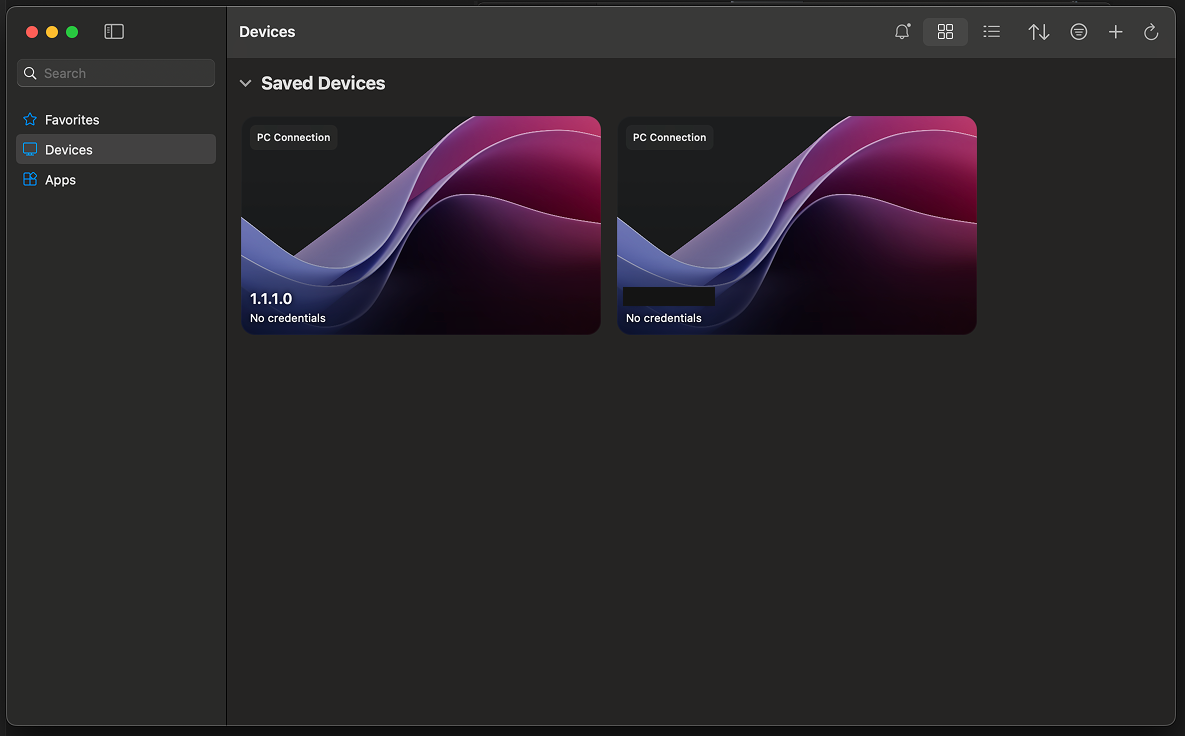Open the sort order icon
This screenshot has height=736, width=1185.
(1039, 31)
